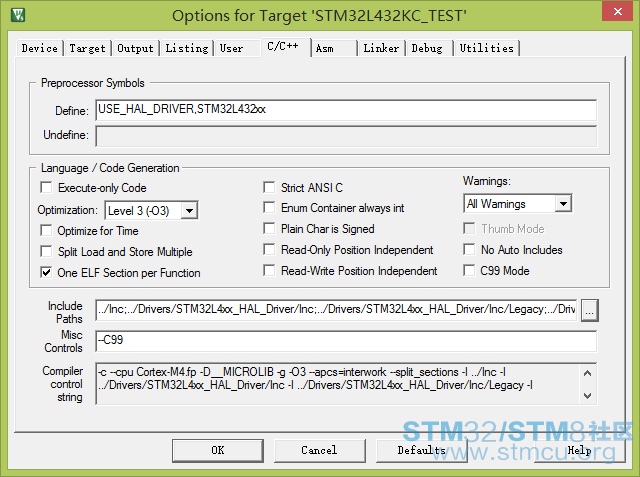Click the Include Paths text field

336,310
